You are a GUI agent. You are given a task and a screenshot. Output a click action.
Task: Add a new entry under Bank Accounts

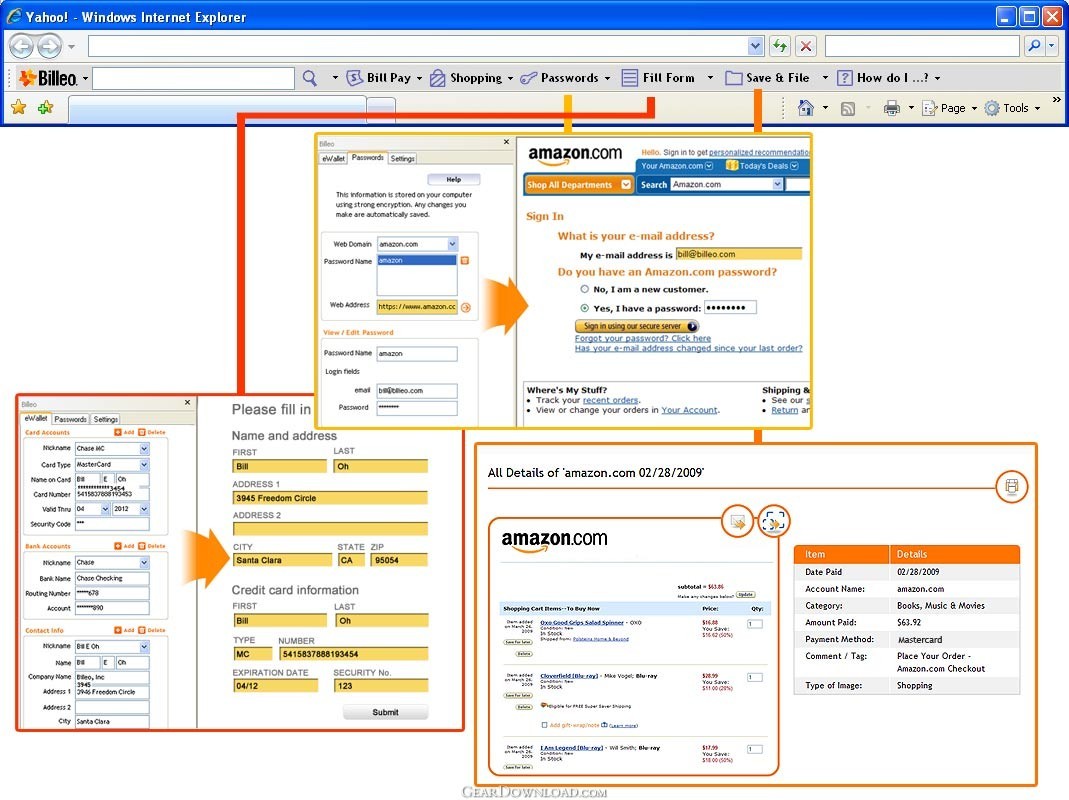click(x=124, y=546)
